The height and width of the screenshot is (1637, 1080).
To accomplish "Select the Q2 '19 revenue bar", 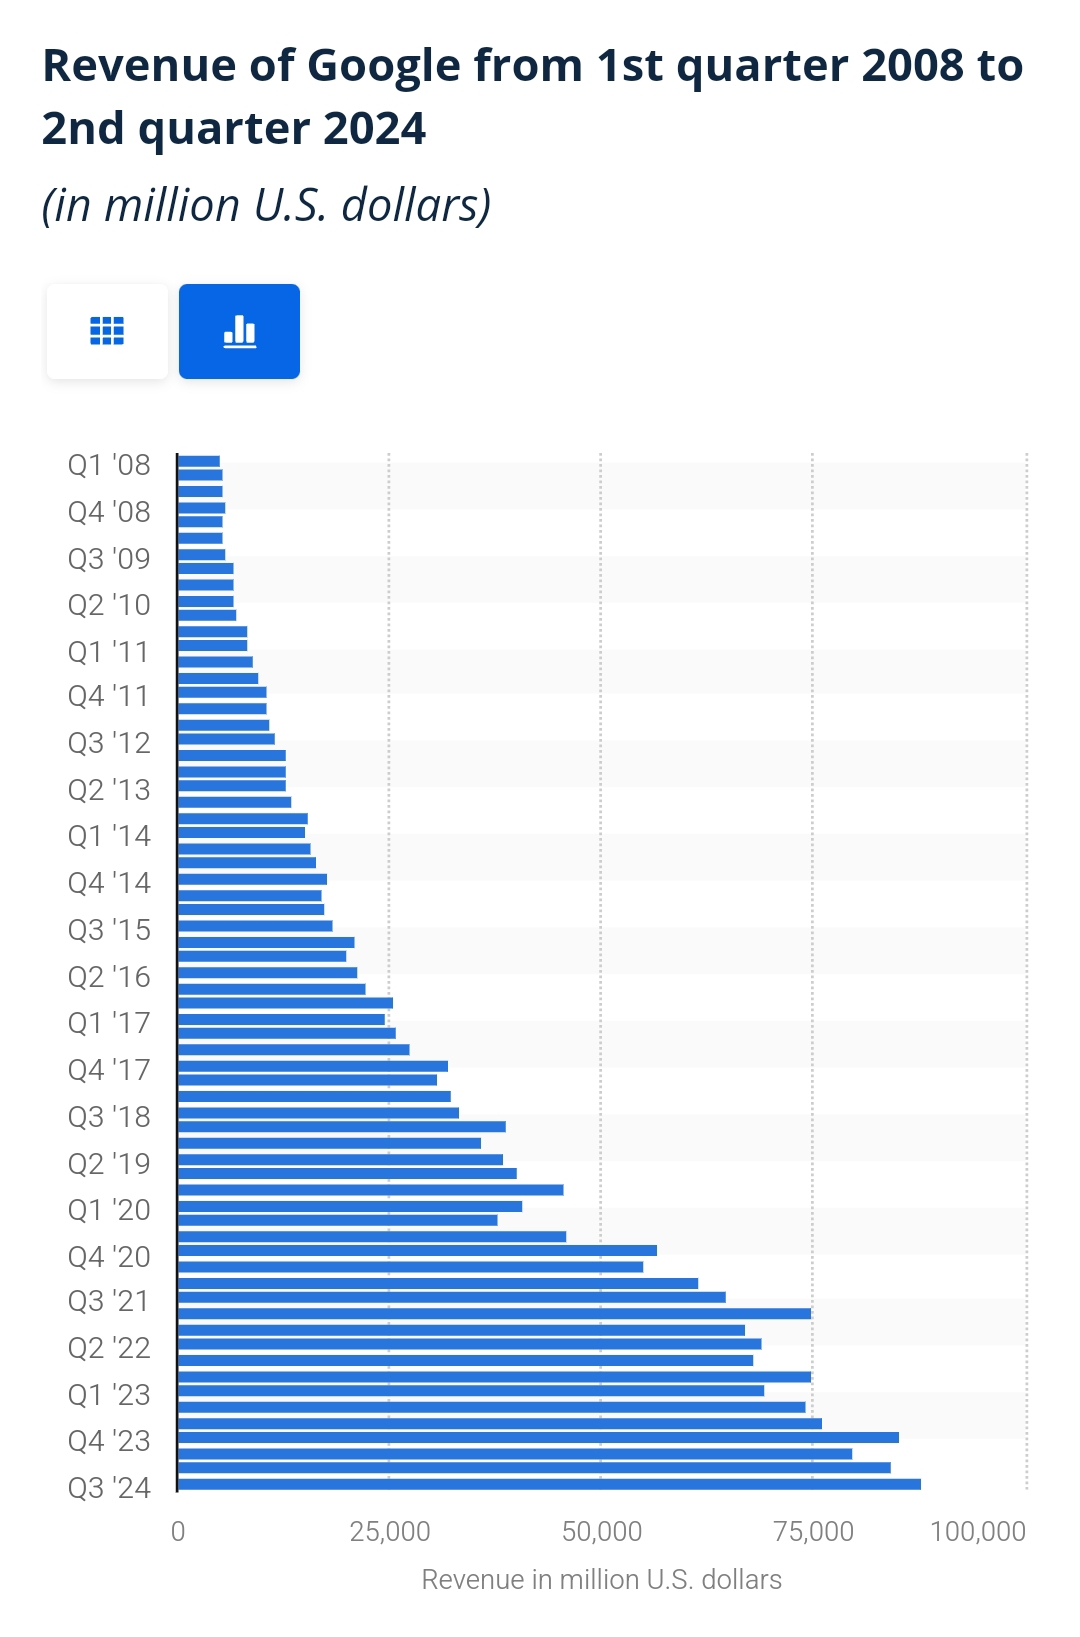I will click(x=340, y=1159).
